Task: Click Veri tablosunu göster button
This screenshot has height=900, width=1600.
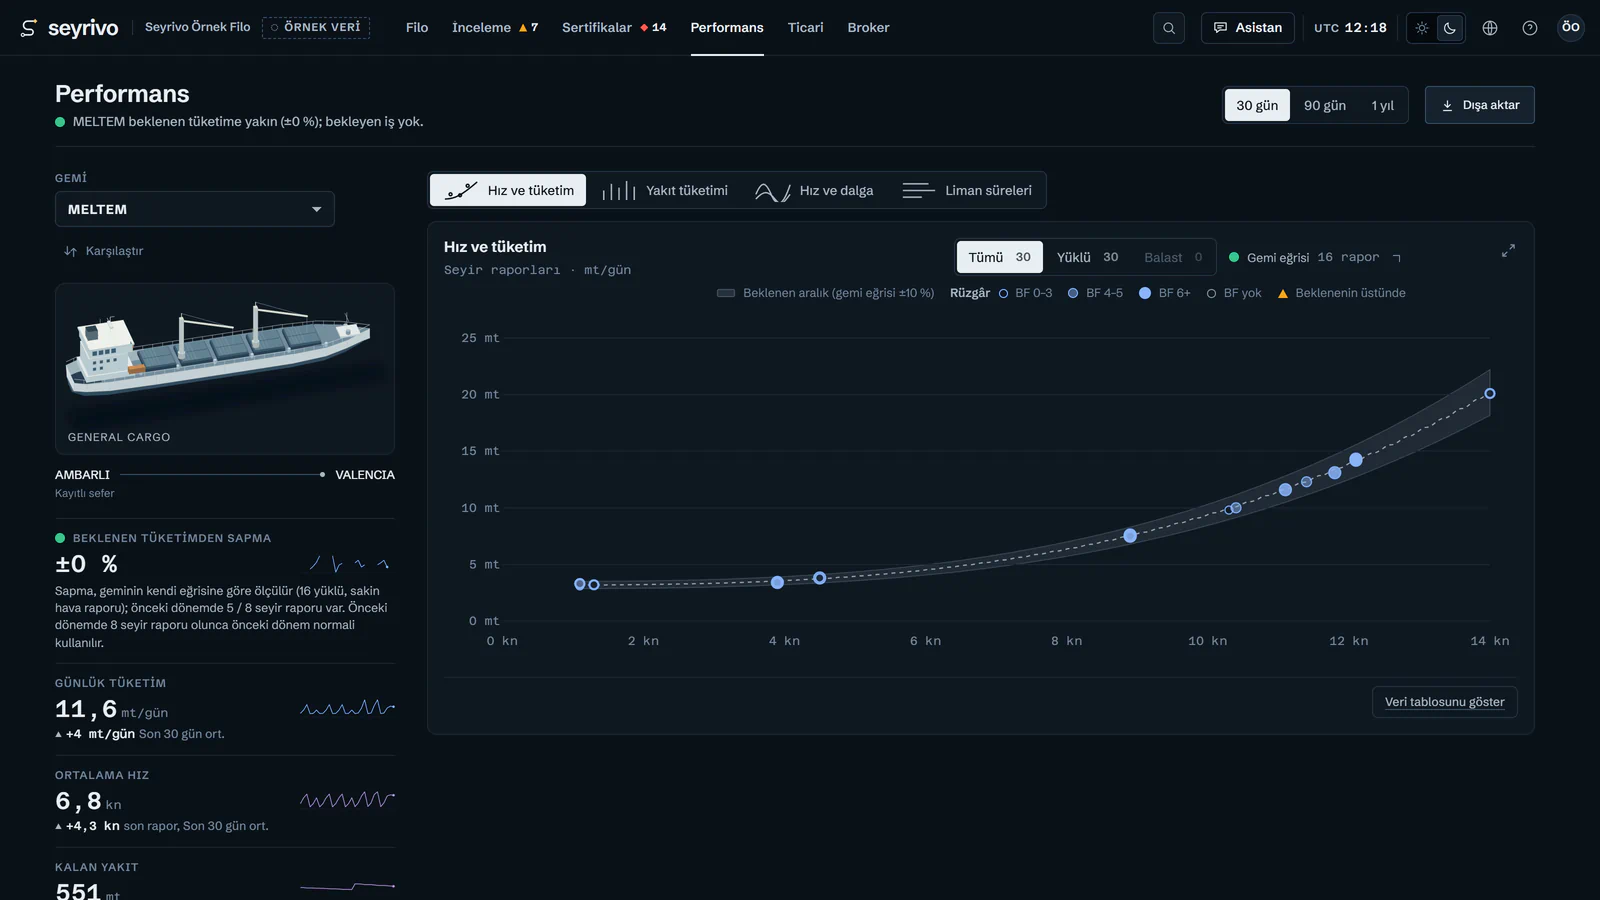Action: click(x=1445, y=702)
